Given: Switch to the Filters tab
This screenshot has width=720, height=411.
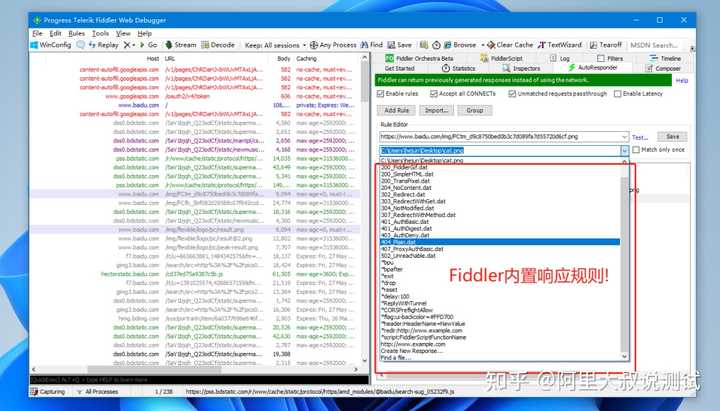Looking at the screenshot, I should 610,58.
